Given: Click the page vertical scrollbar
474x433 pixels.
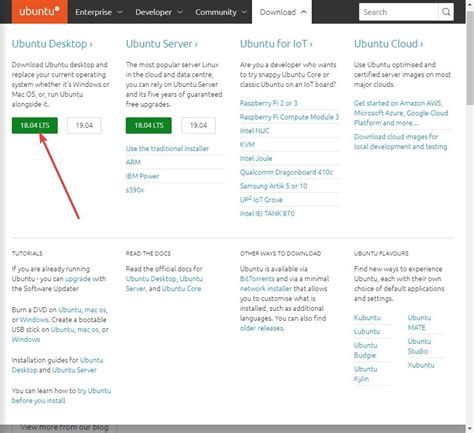Looking at the screenshot, I should point(470,217).
